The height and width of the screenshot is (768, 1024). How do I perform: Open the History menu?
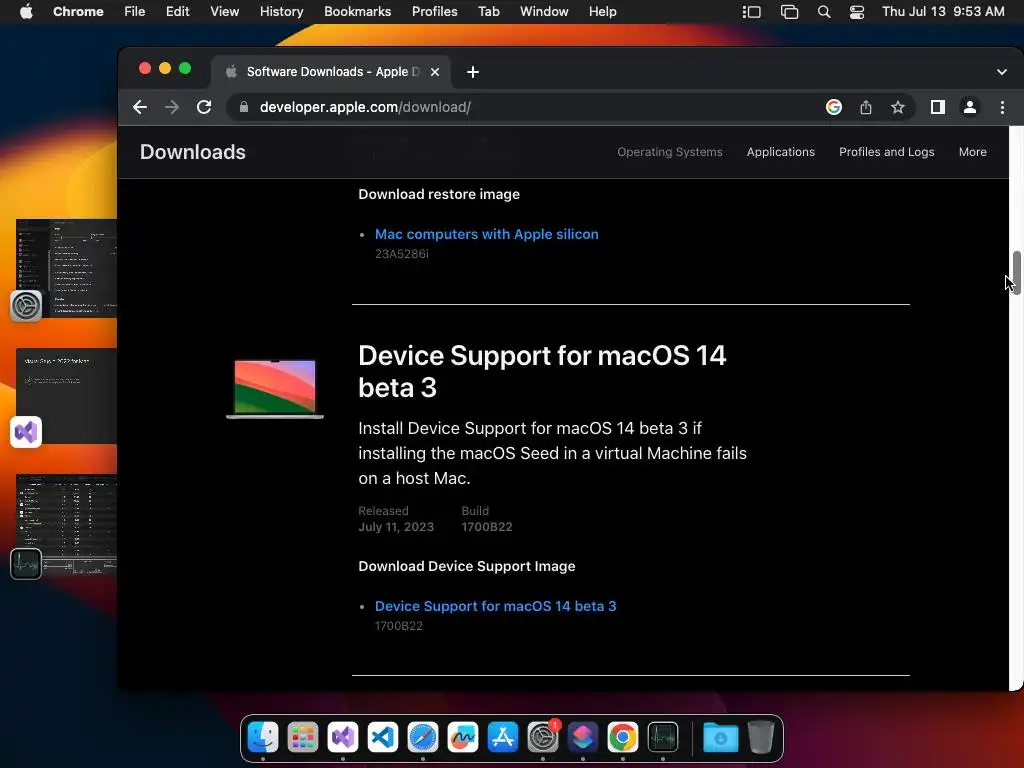pyautogui.click(x=281, y=12)
